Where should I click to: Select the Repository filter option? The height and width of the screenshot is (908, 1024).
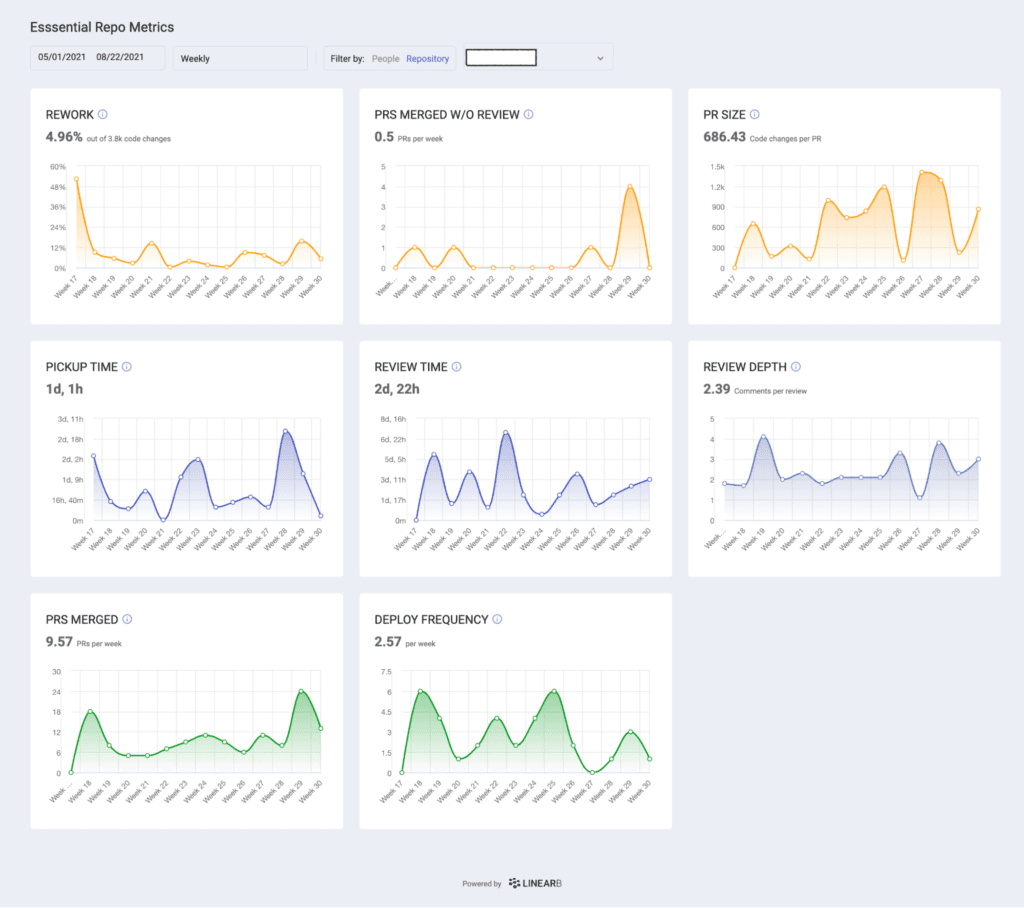pos(428,59)
